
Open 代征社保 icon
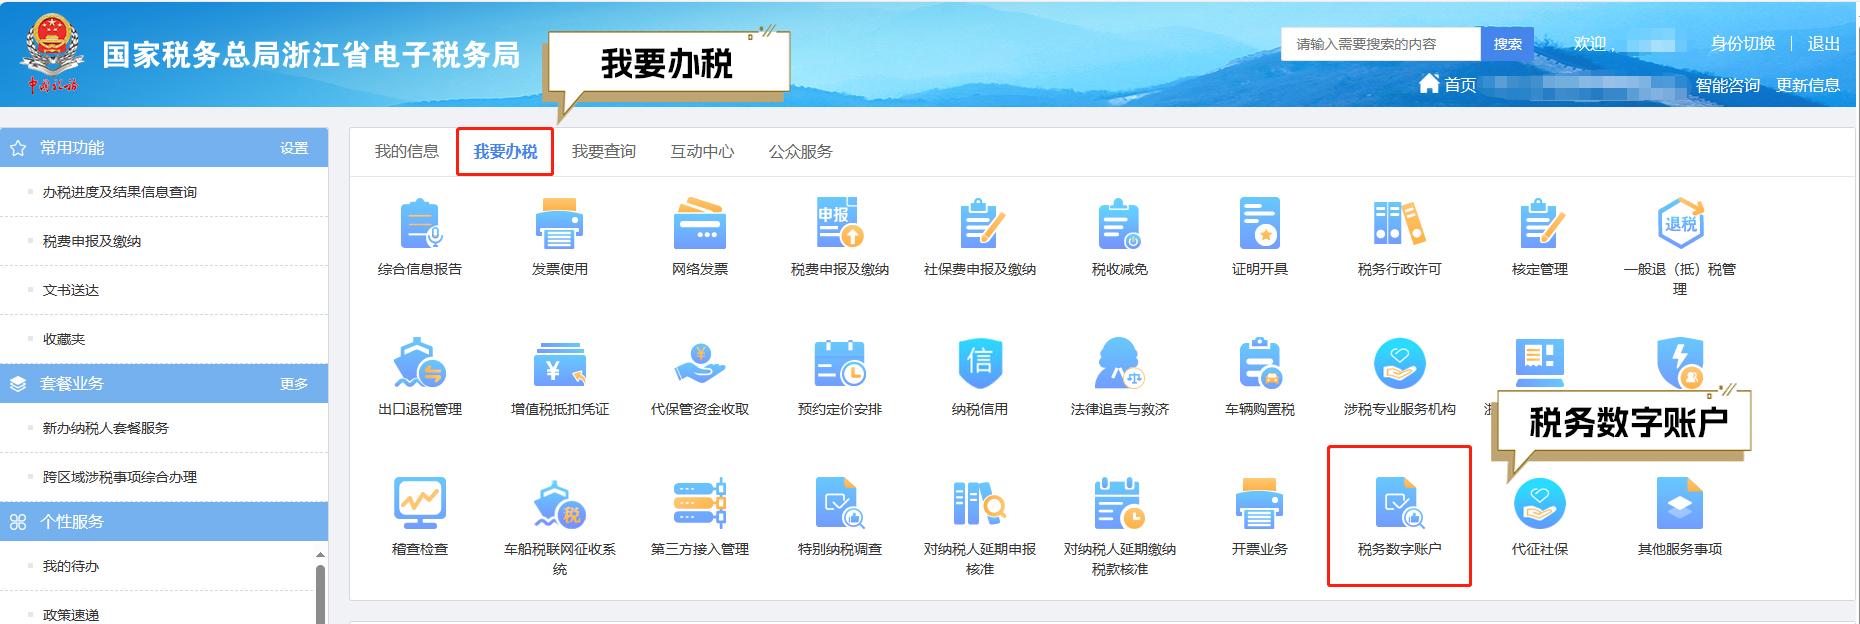pyautogui.click(x=1540, y=503)
